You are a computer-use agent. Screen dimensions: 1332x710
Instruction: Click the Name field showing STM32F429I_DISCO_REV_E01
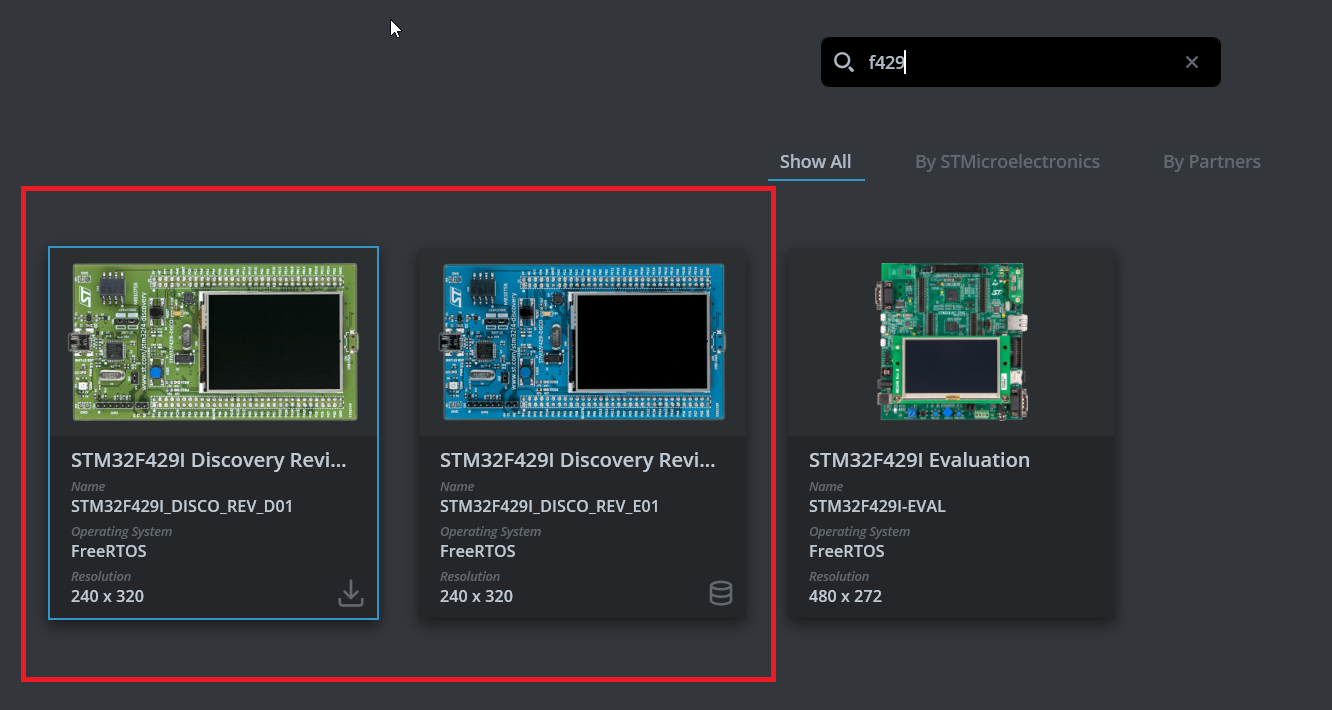(x=550, y=506)
